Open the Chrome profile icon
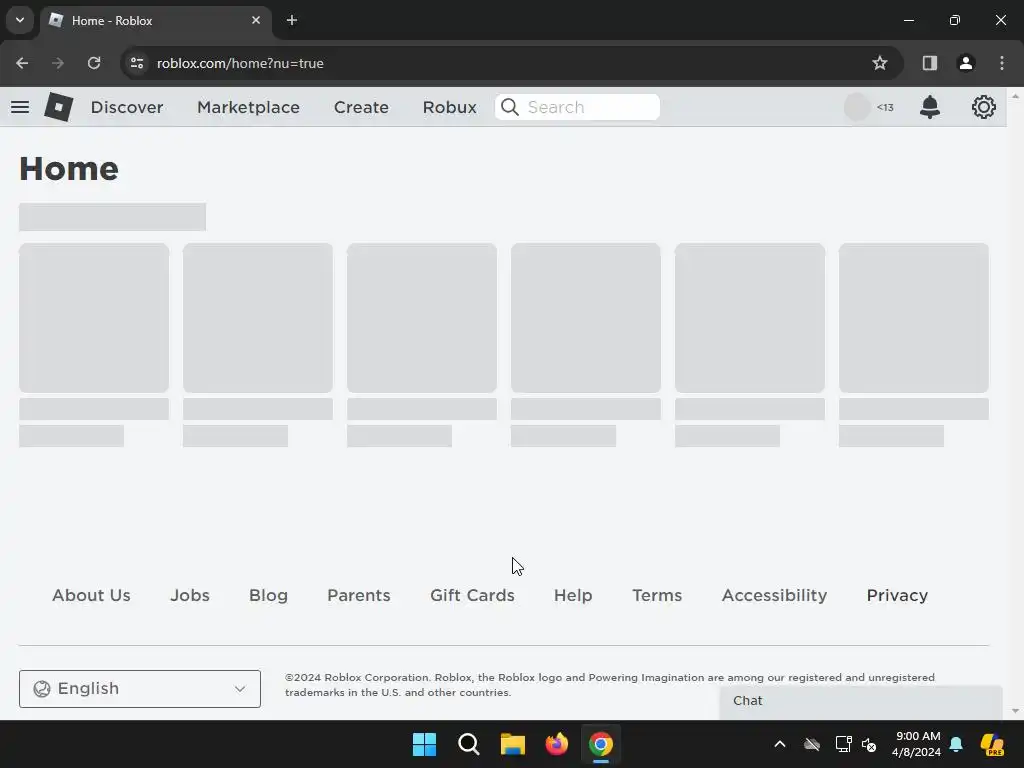This screenshot has width=1024, height=768. click(x=966, y=63)
